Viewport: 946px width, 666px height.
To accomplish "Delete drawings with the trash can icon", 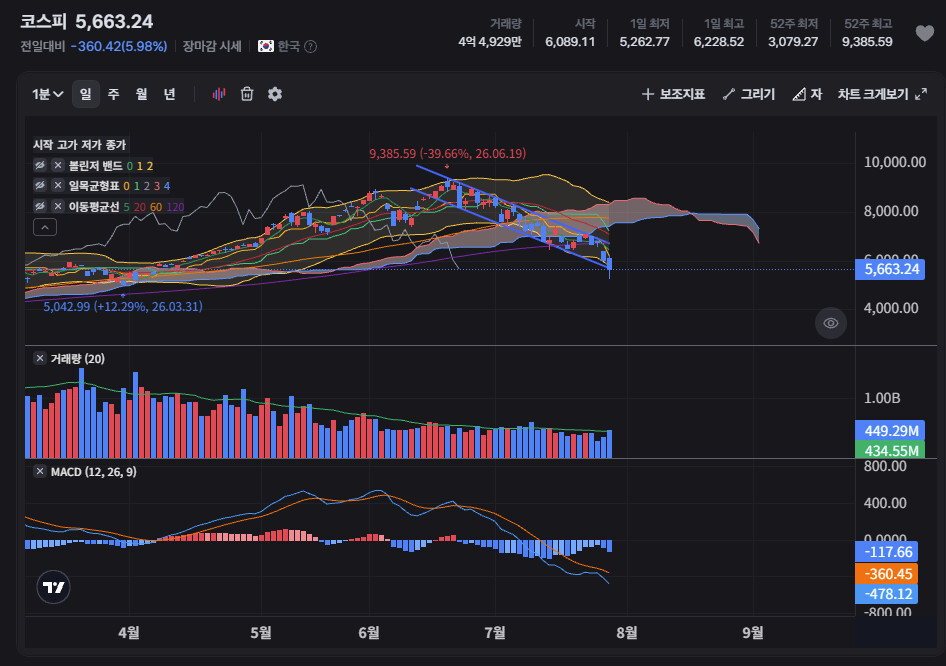I will click(247, 94).
